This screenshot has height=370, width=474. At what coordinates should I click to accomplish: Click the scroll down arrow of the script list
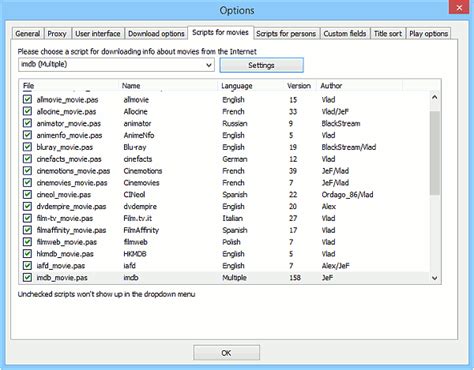[435, 278]
